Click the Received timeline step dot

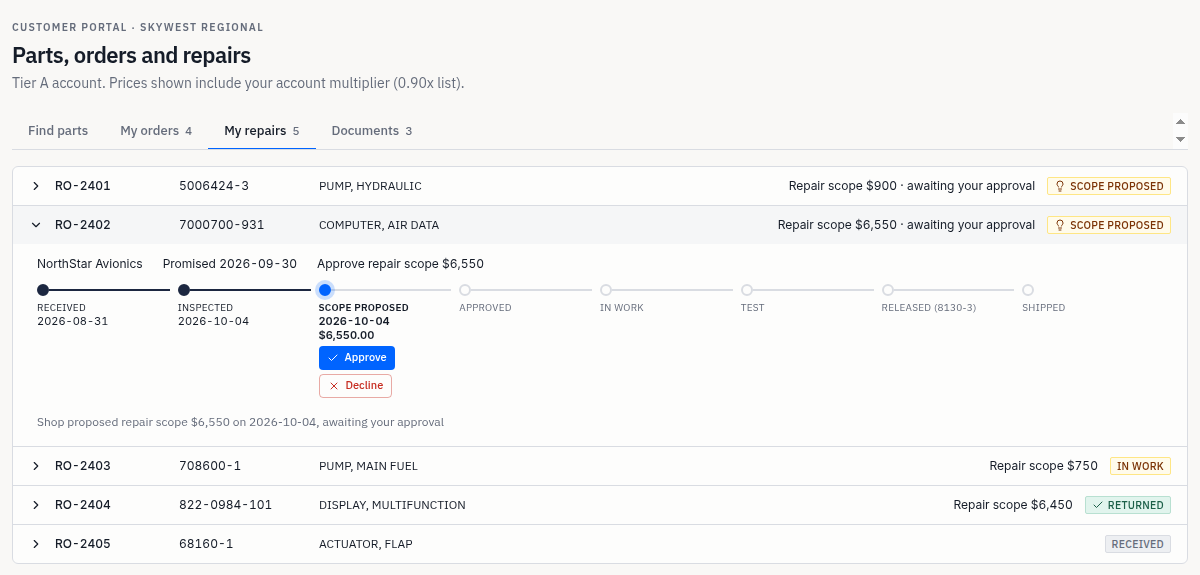[x=43, y=290]
